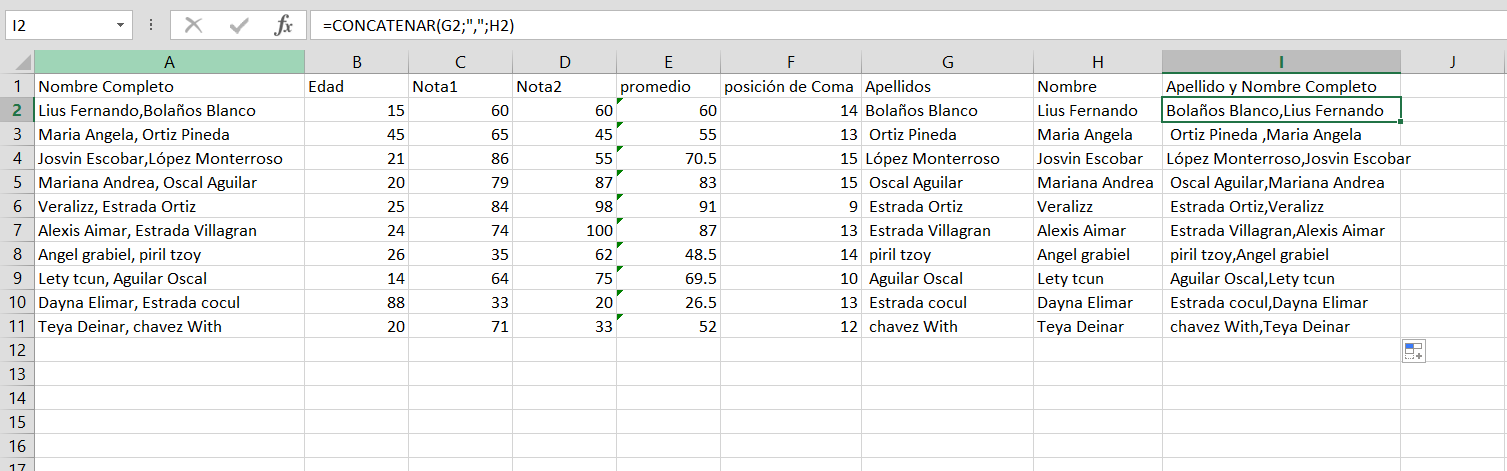This screenshot has width=1507, height=471.
Task: Select the Nota2 cell with value 100
Action: point(564,230)
